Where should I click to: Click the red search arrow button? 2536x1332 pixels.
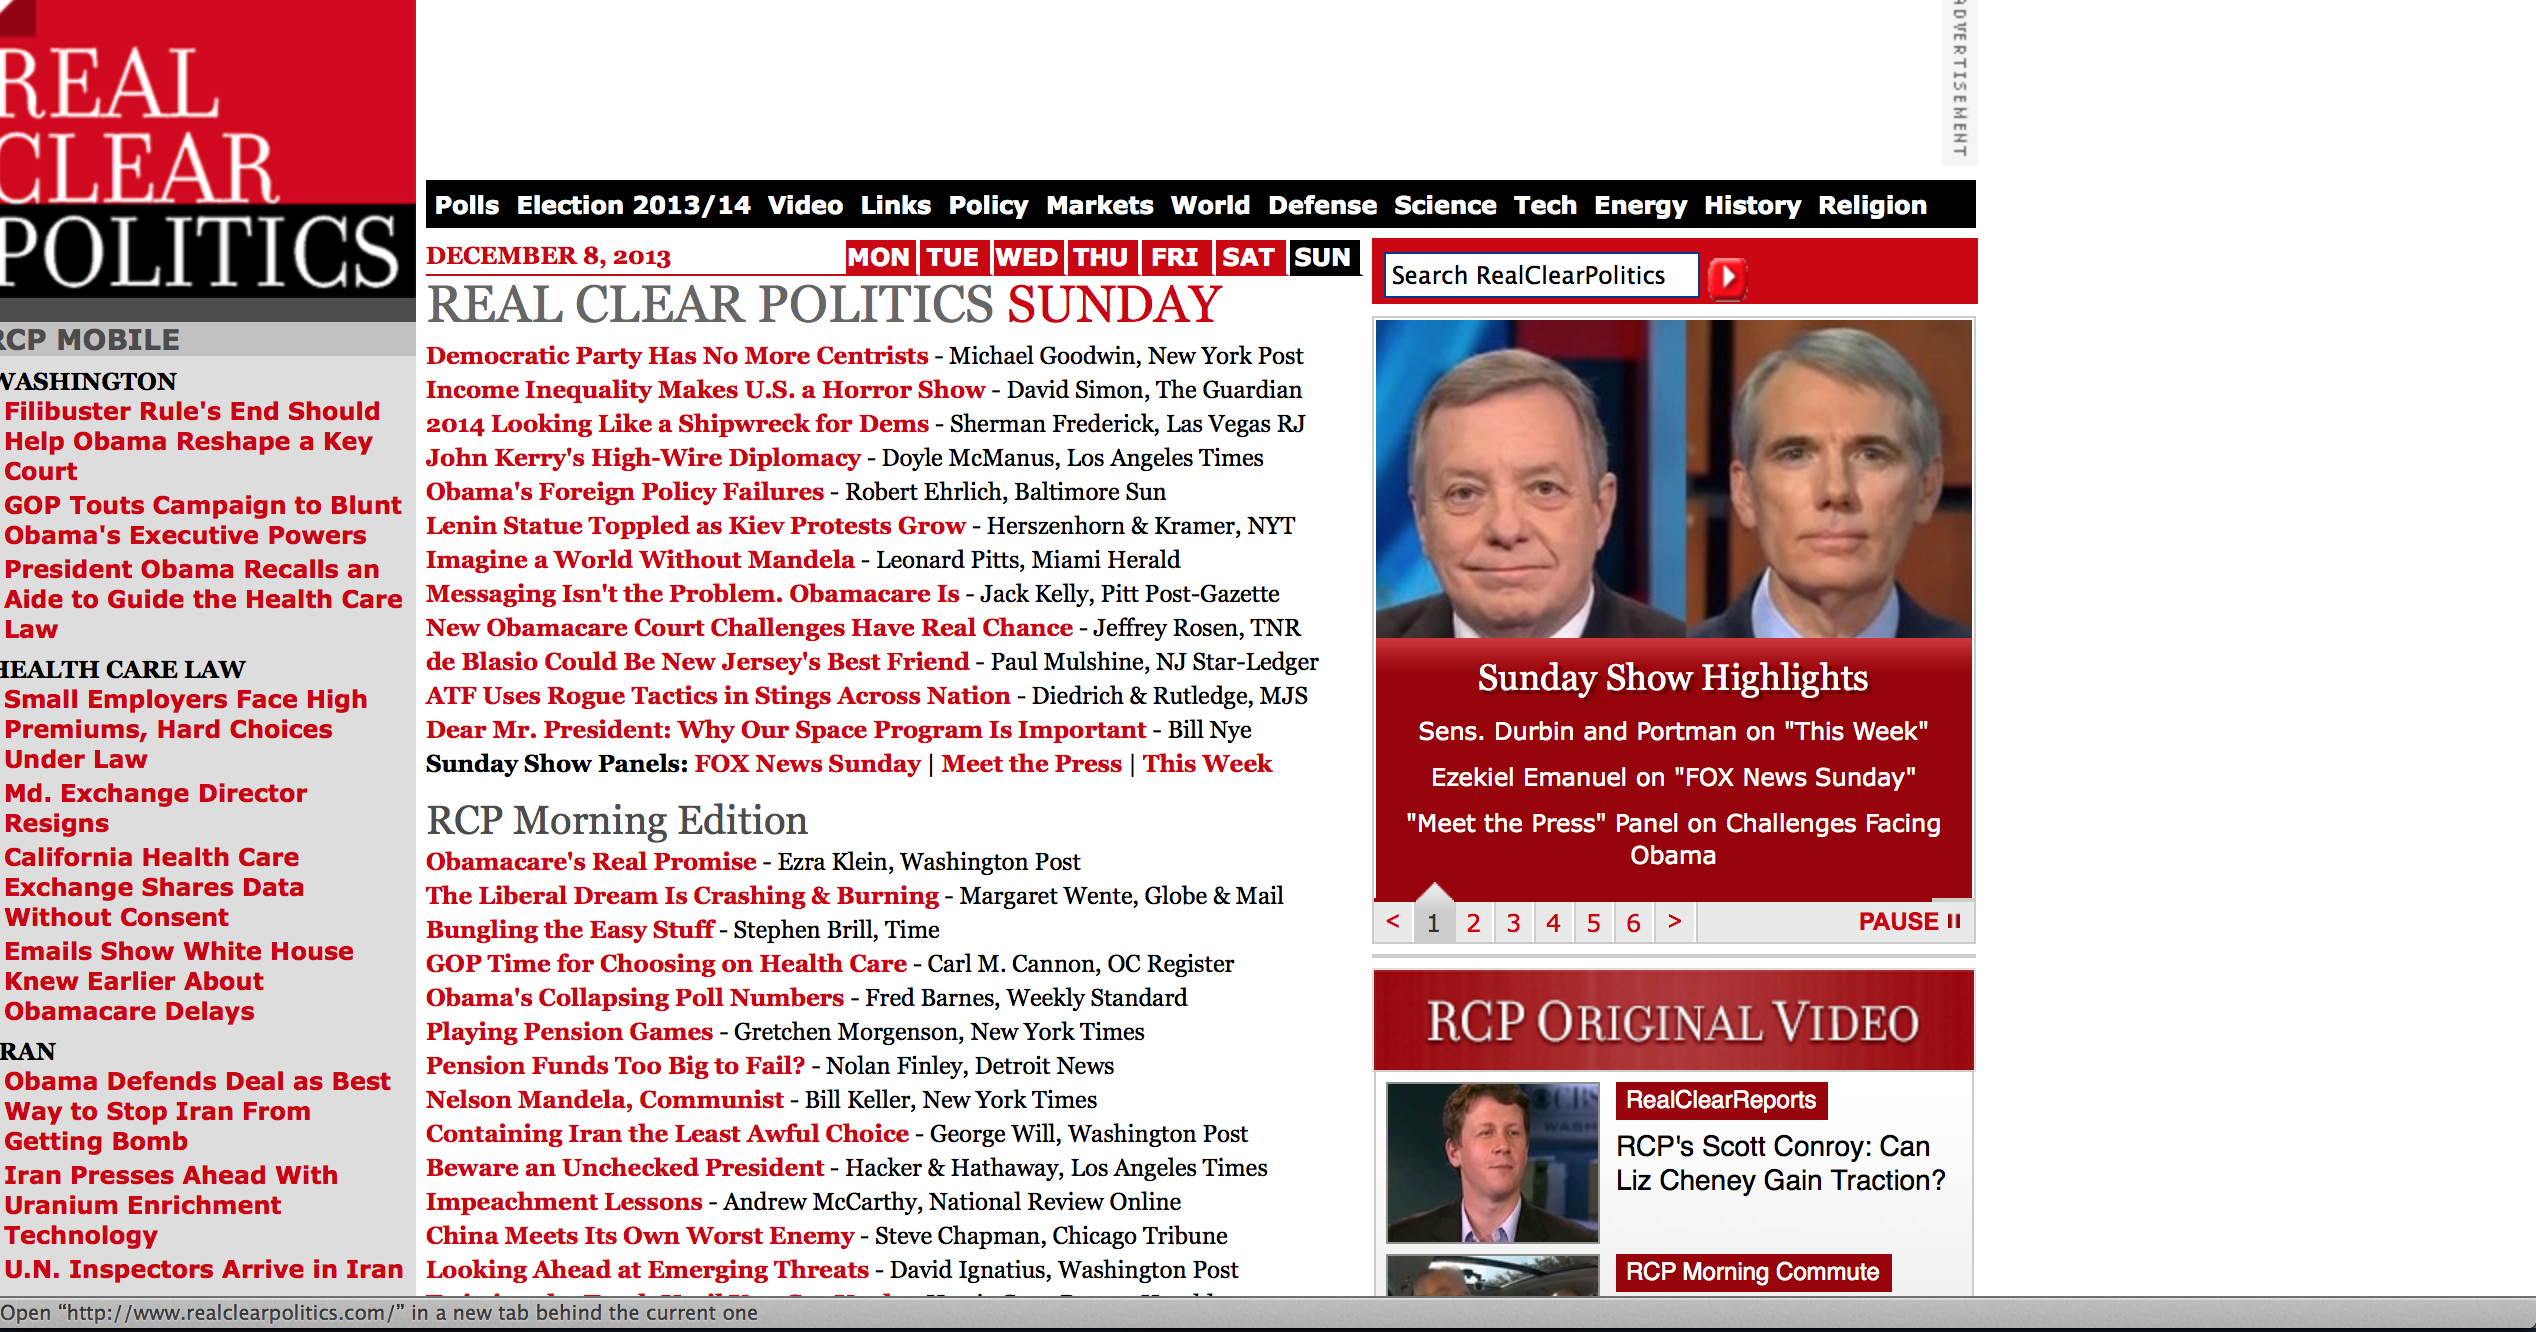[x=1727, y=277]
